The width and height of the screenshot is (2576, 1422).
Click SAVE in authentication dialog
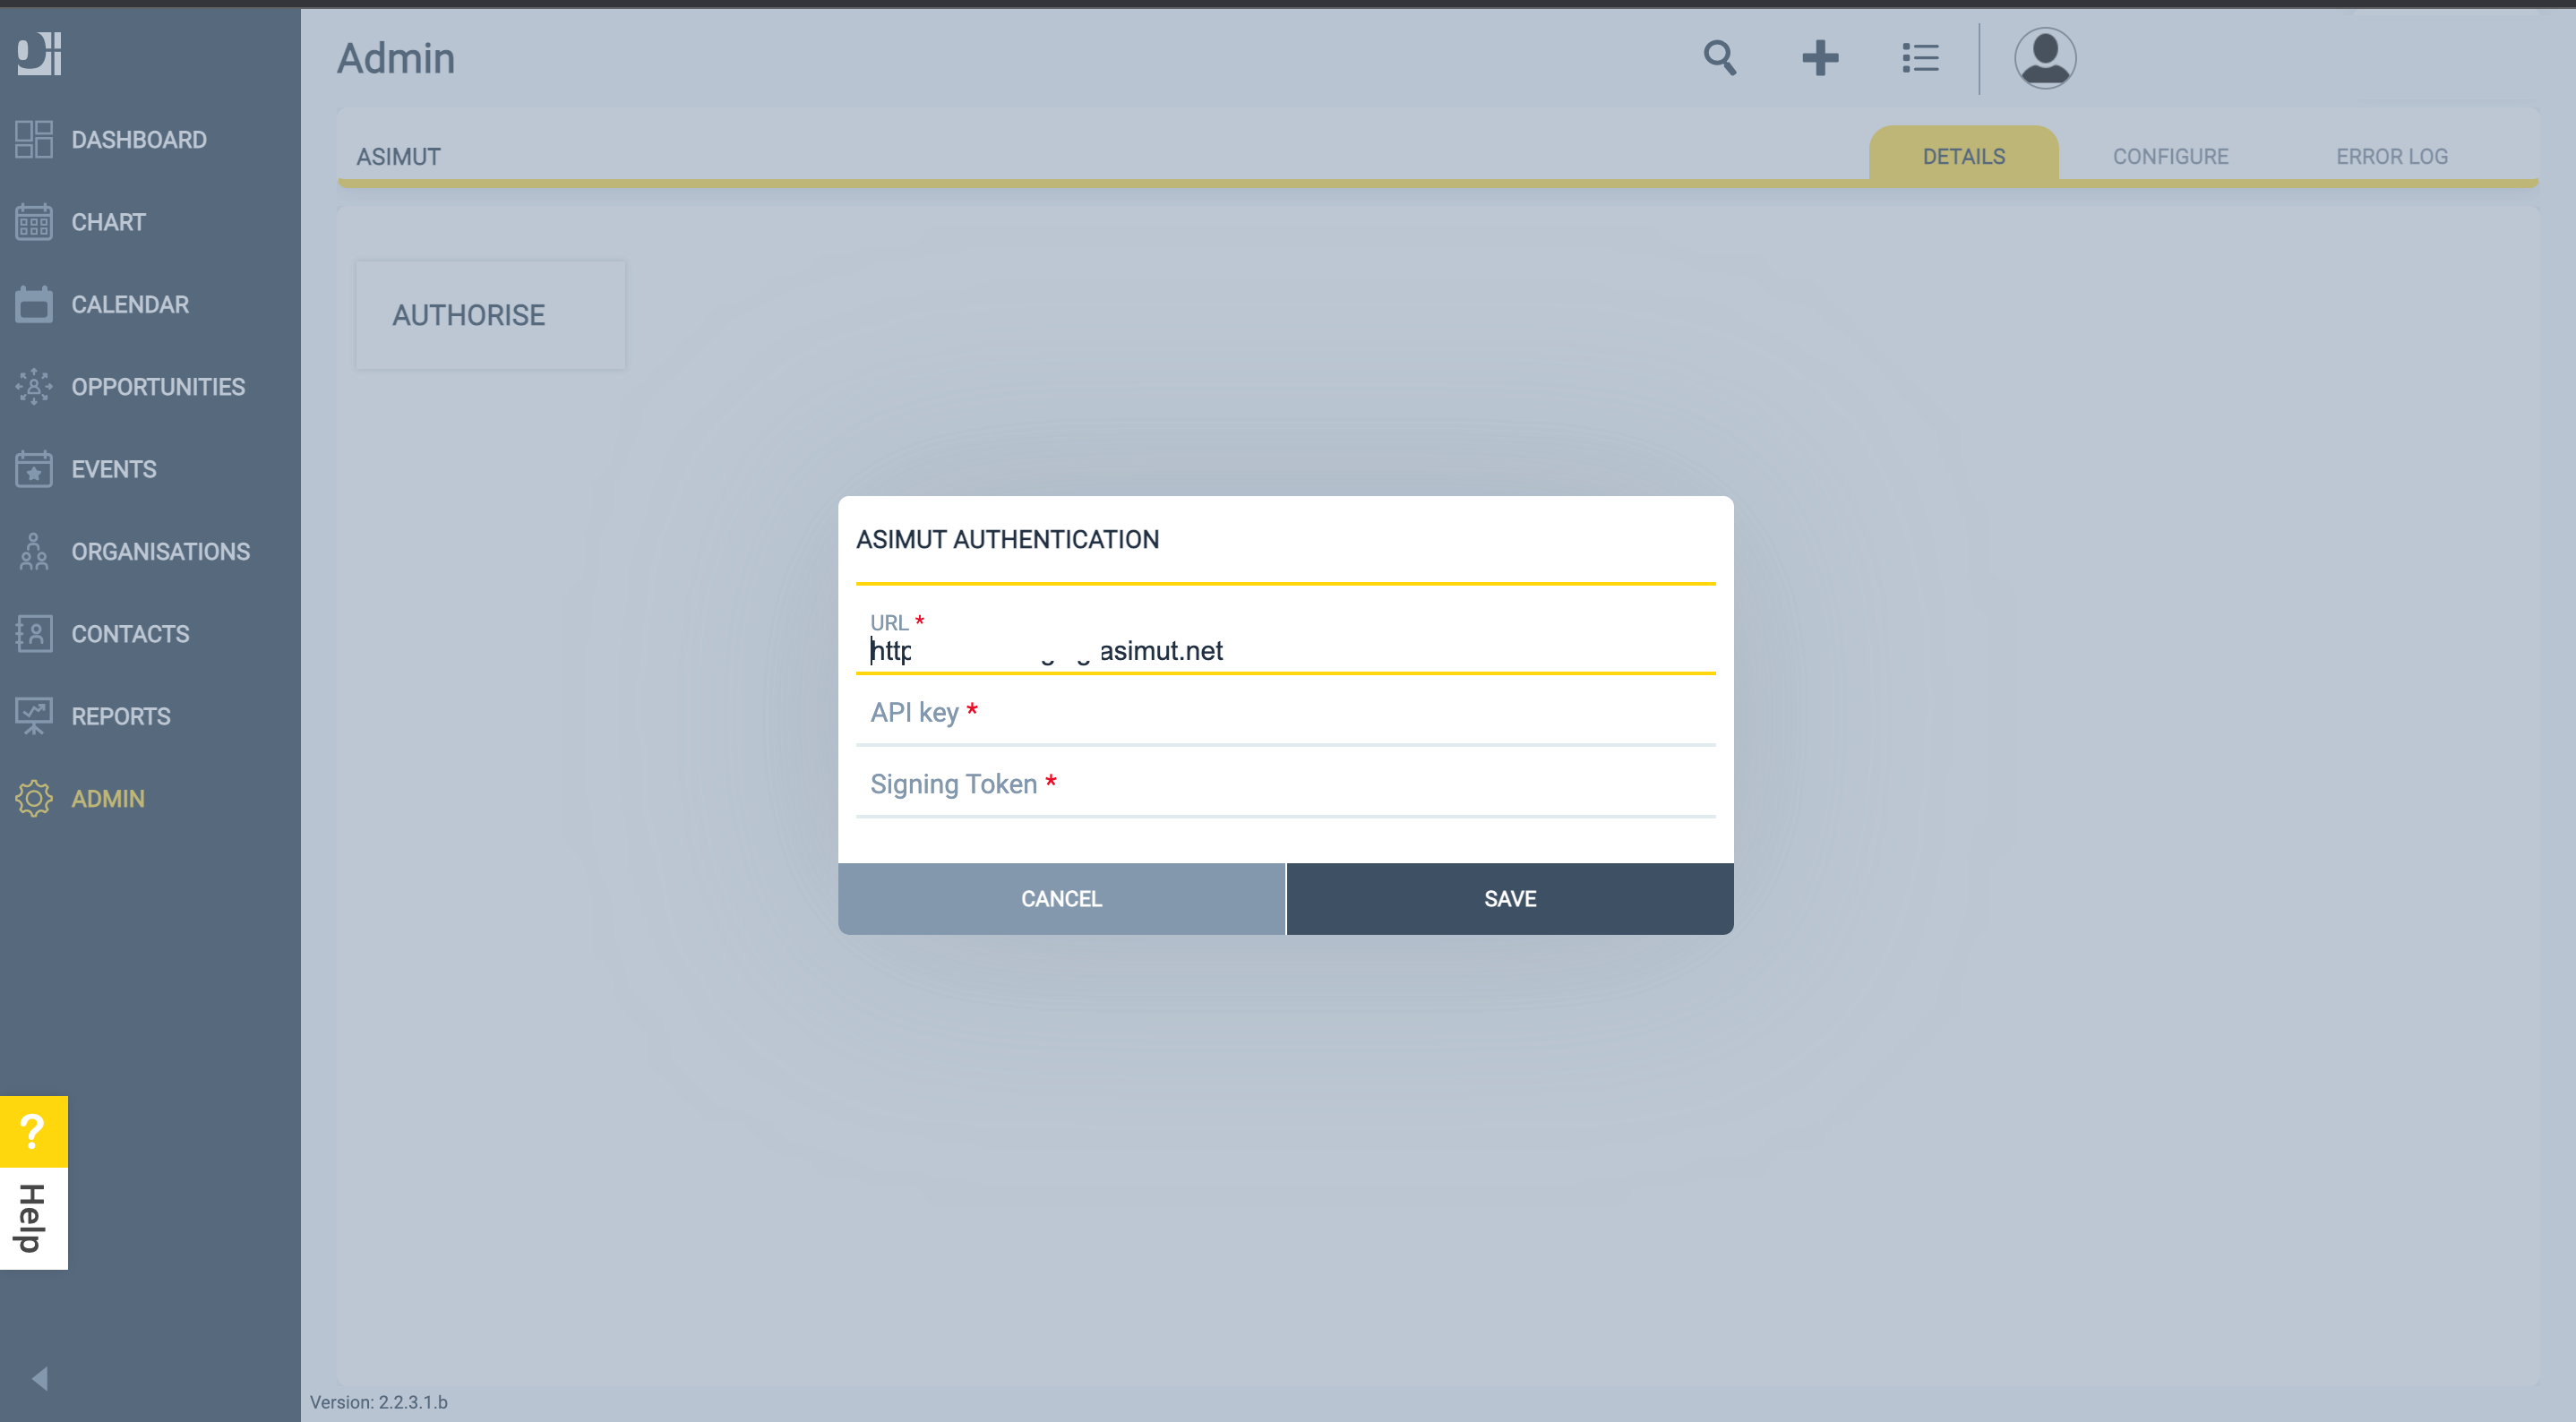click(x=1510, y=898)
